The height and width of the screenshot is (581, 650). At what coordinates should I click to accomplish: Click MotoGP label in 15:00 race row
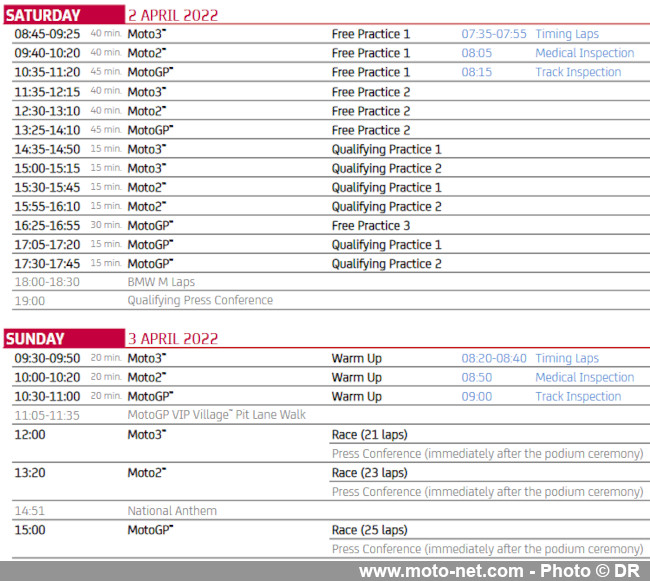(x=150, y=530)
